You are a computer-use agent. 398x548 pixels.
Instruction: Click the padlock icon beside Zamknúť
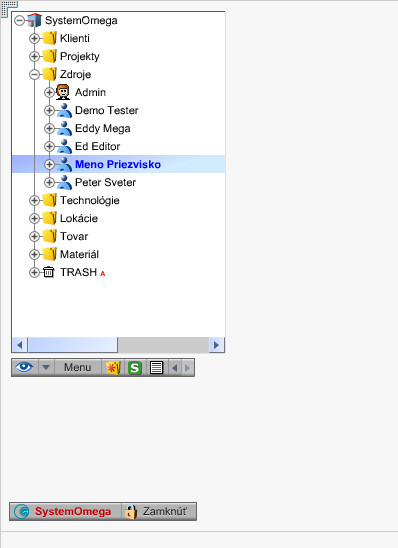pyautogui.click(x=131, y=512)
